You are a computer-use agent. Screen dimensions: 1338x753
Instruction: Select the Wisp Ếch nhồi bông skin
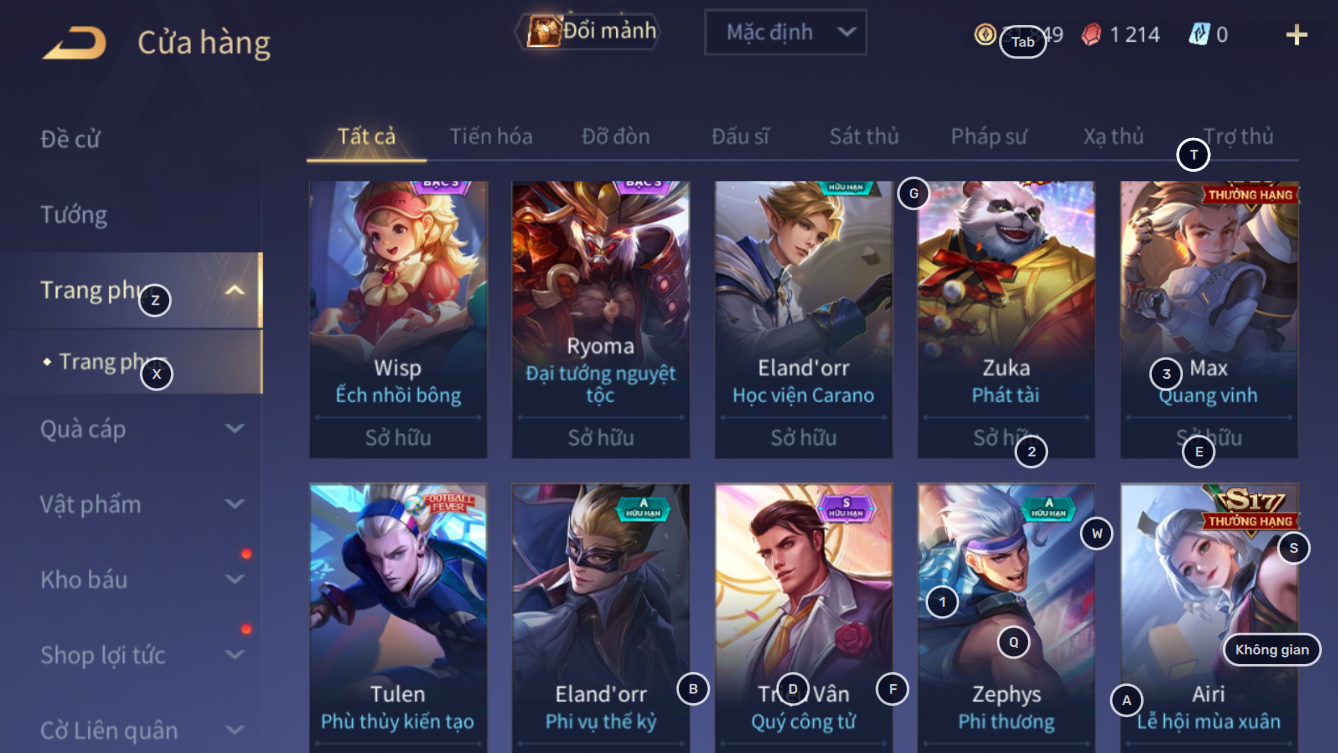[398, 319]
